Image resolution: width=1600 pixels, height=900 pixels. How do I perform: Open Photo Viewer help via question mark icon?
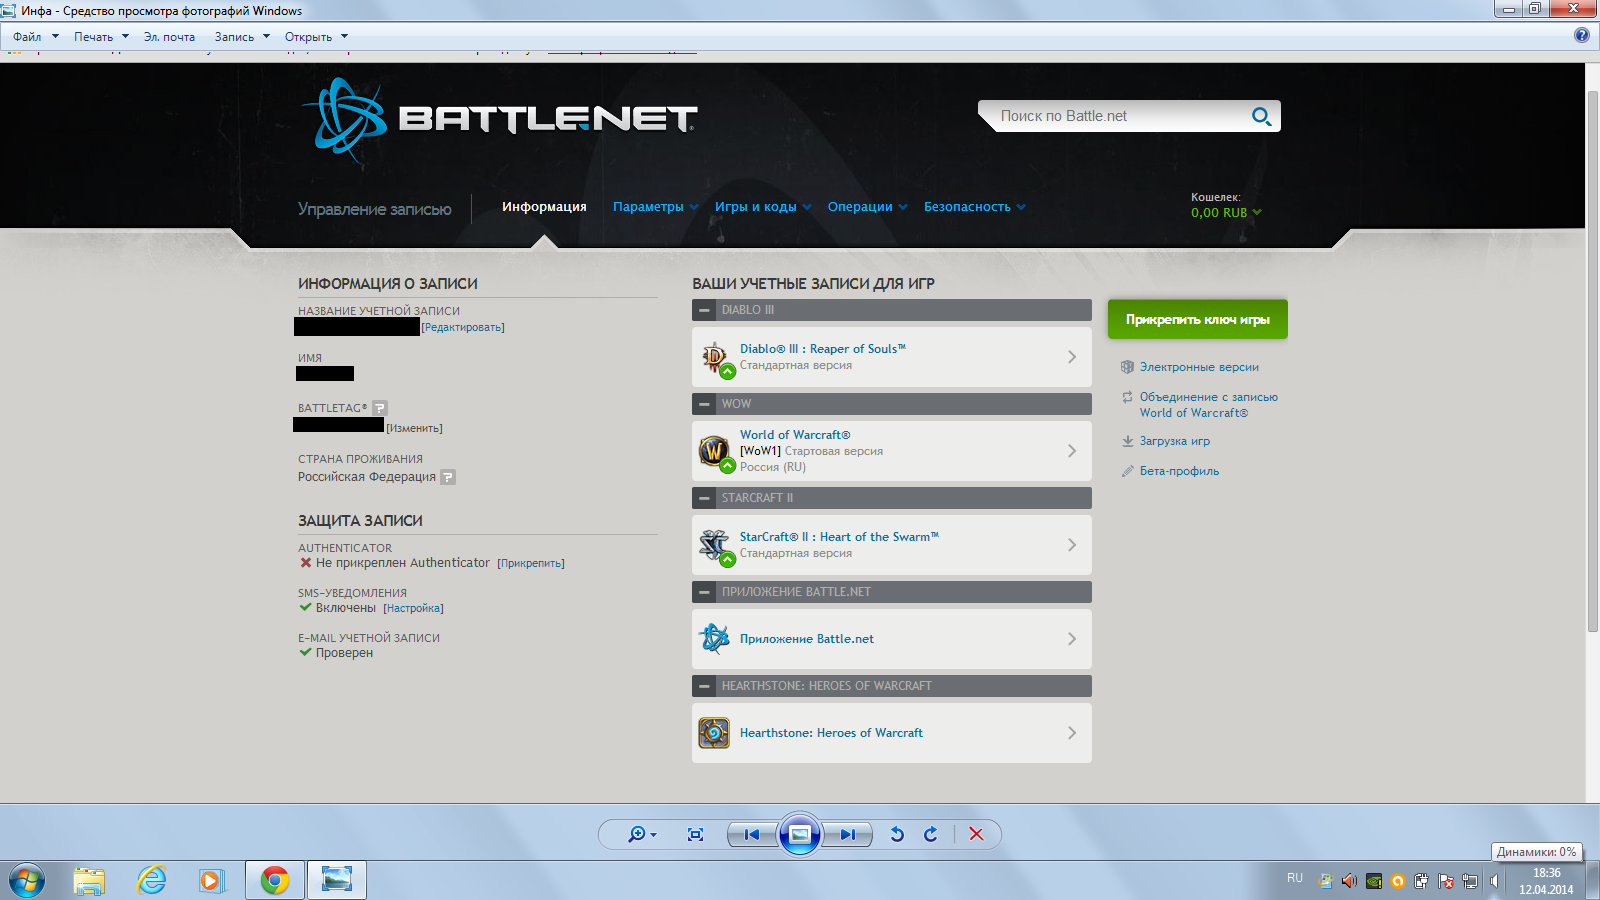1581,35
